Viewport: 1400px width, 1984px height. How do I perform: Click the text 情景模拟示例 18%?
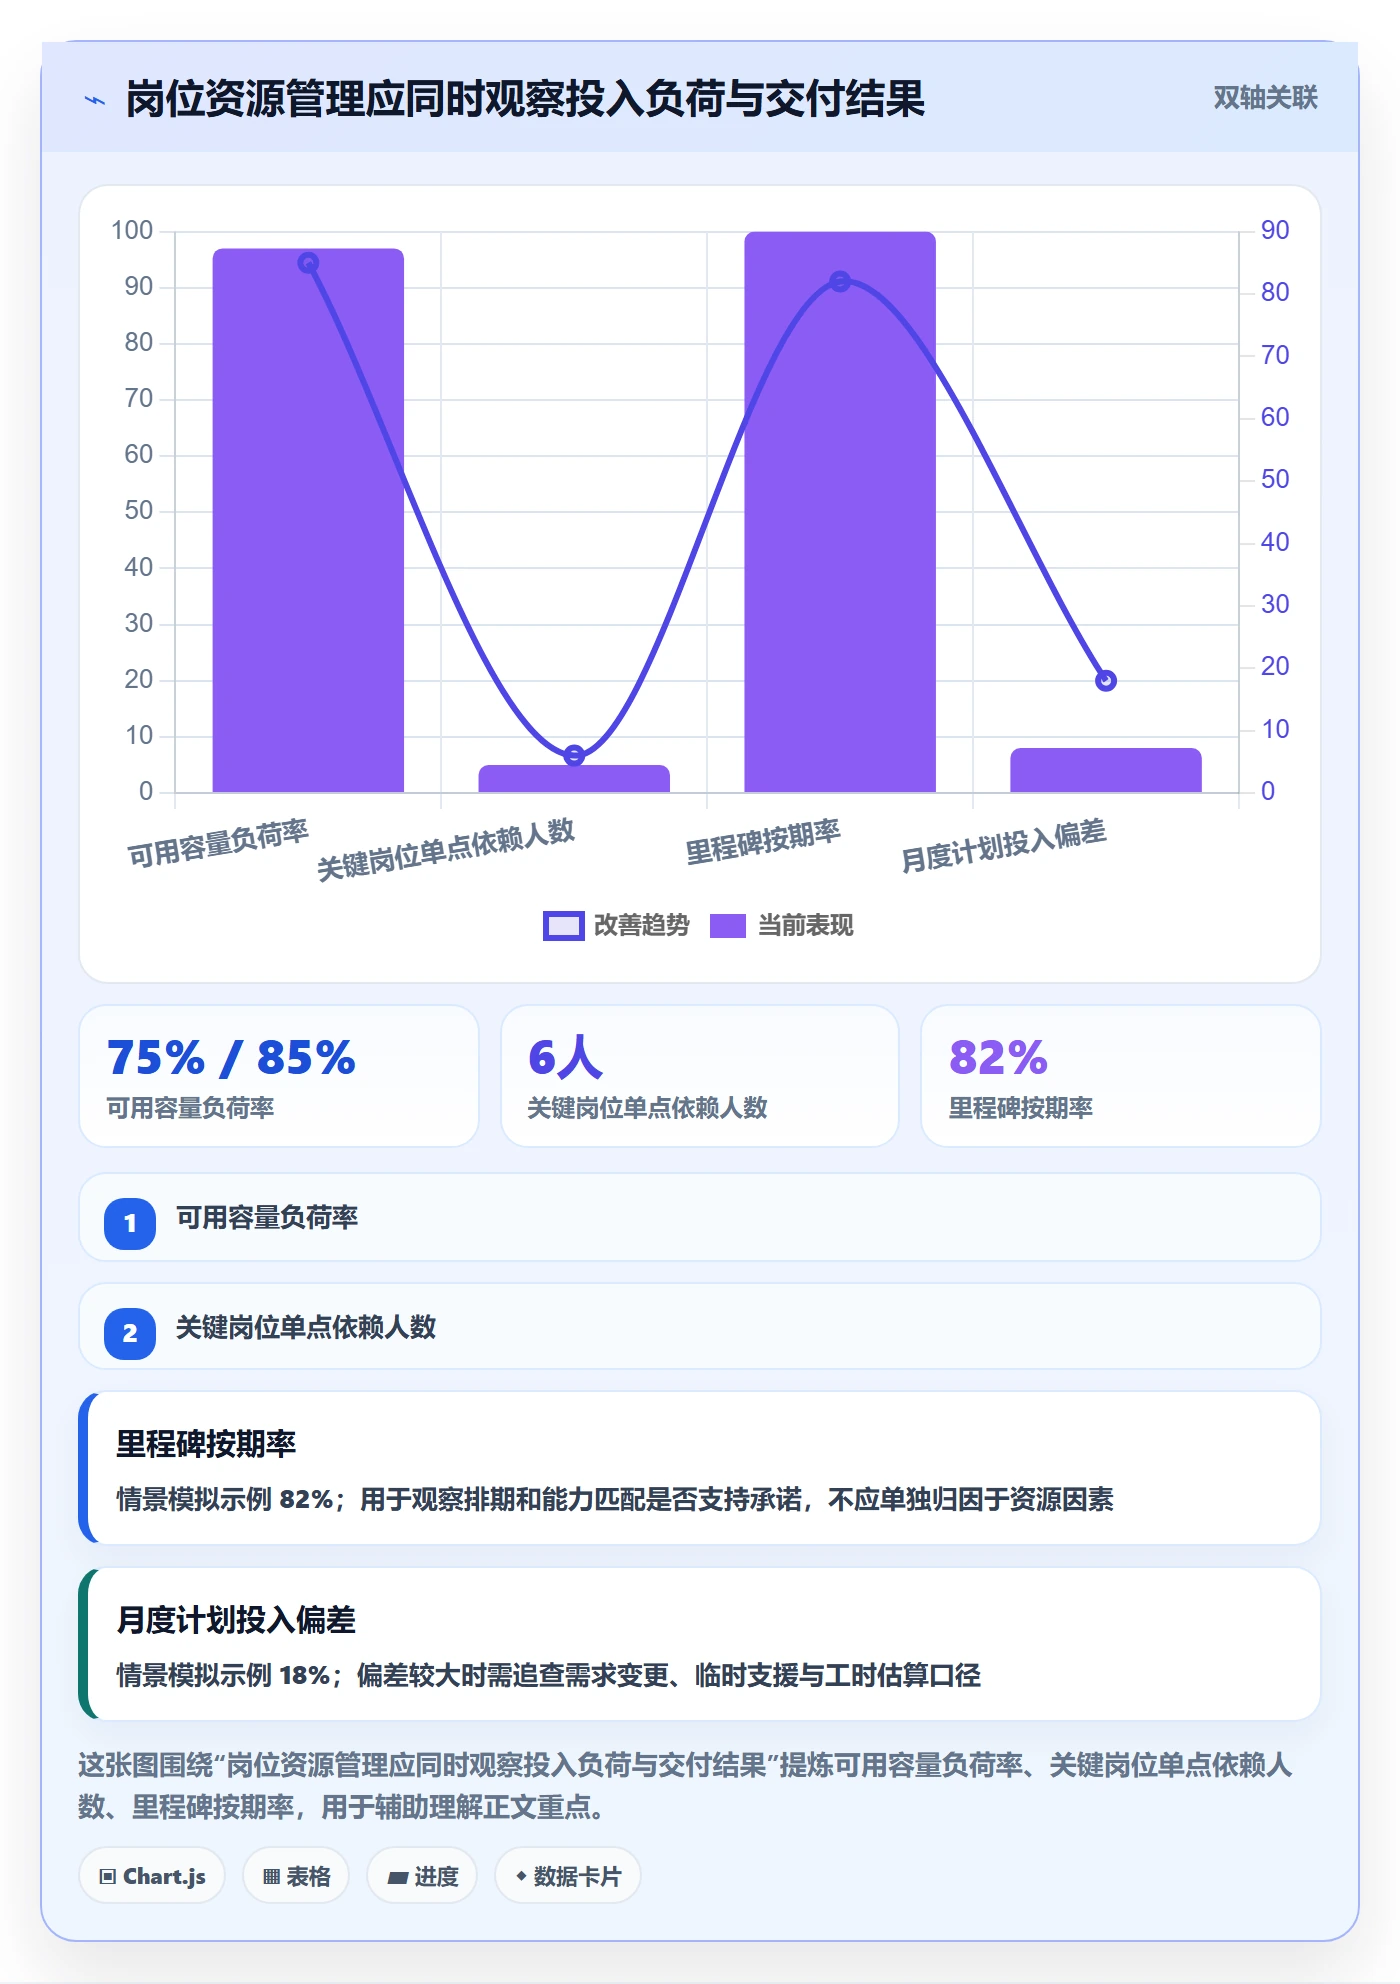(x=224, y=1675)
